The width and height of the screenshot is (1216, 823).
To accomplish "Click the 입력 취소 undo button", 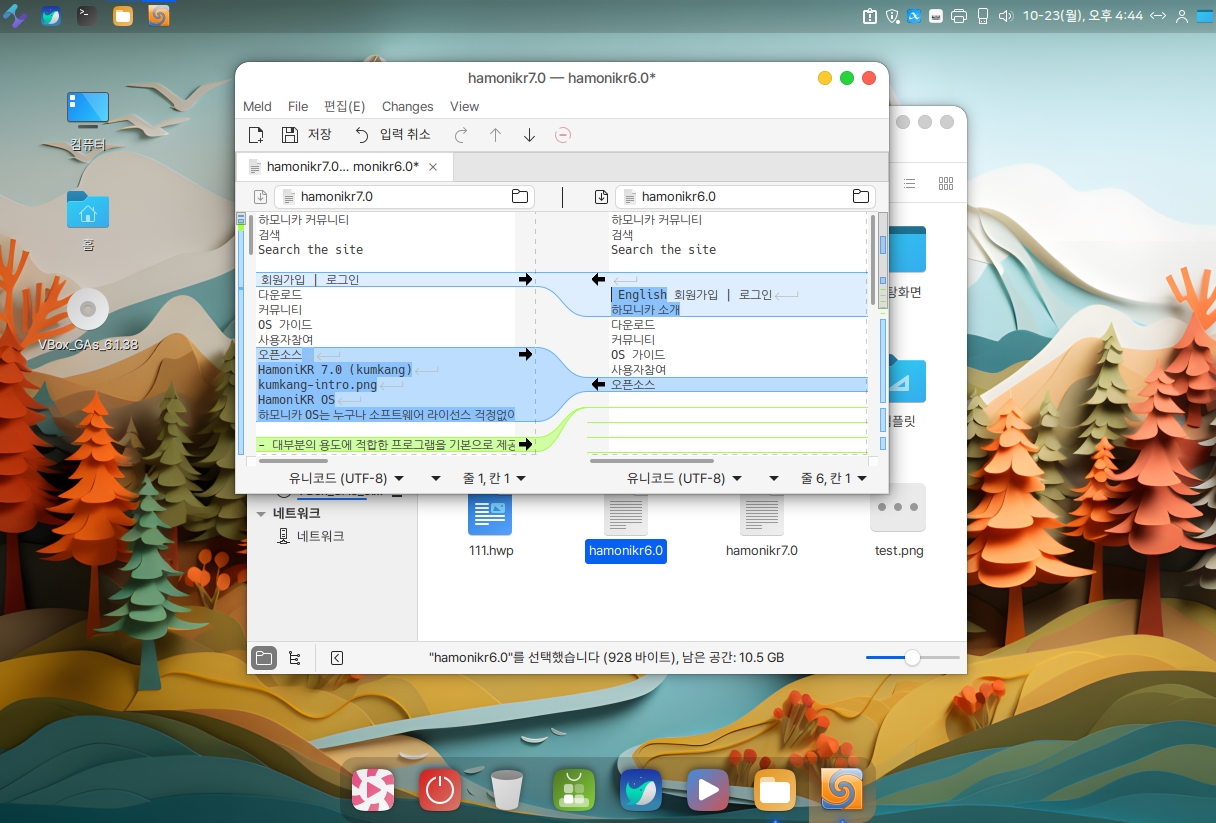I will [393, 135].
